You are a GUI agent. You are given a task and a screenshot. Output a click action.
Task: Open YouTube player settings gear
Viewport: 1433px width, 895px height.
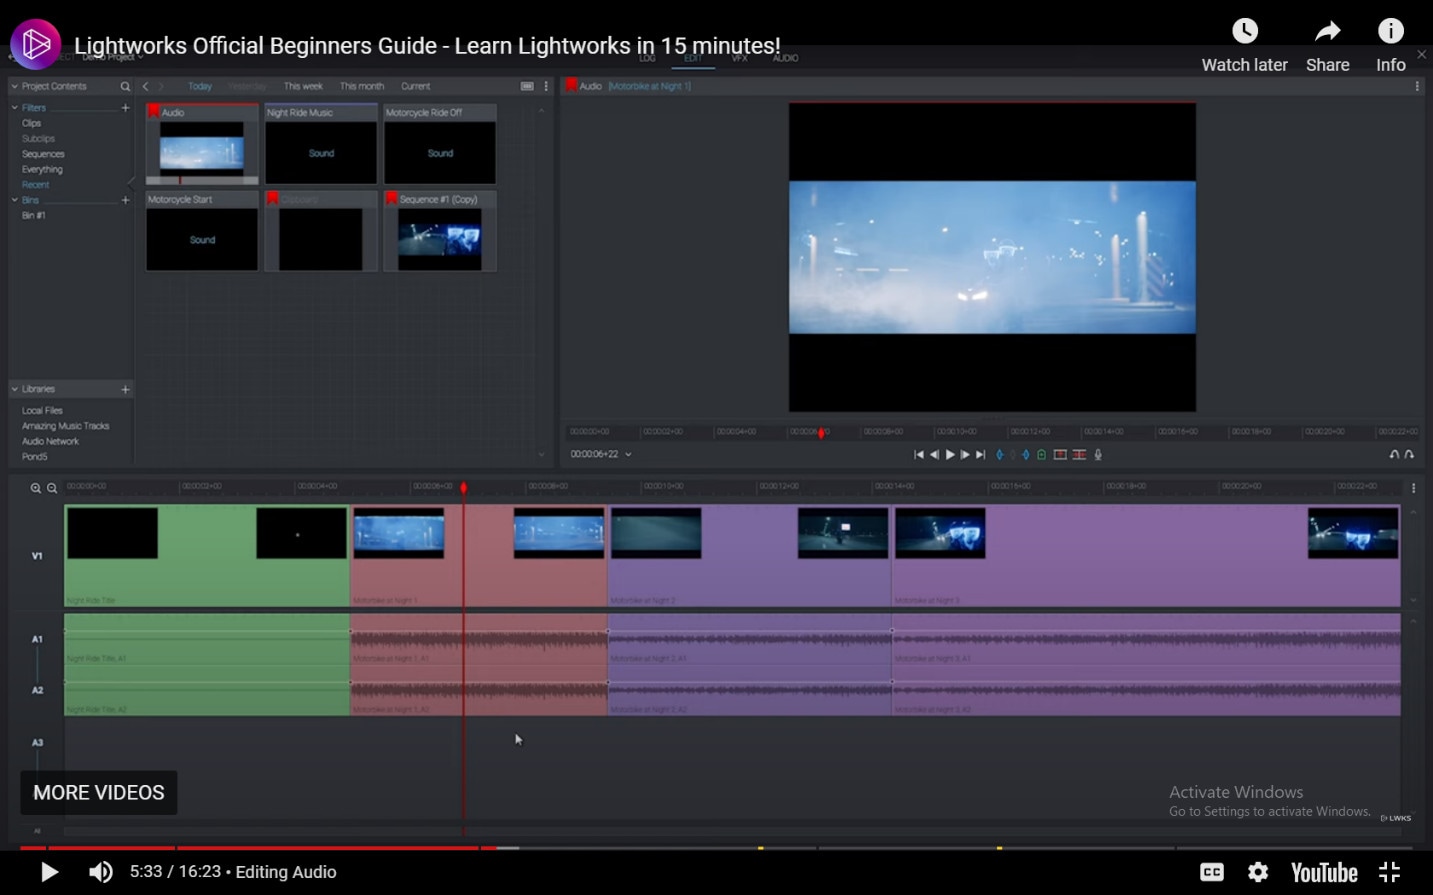1258,872
